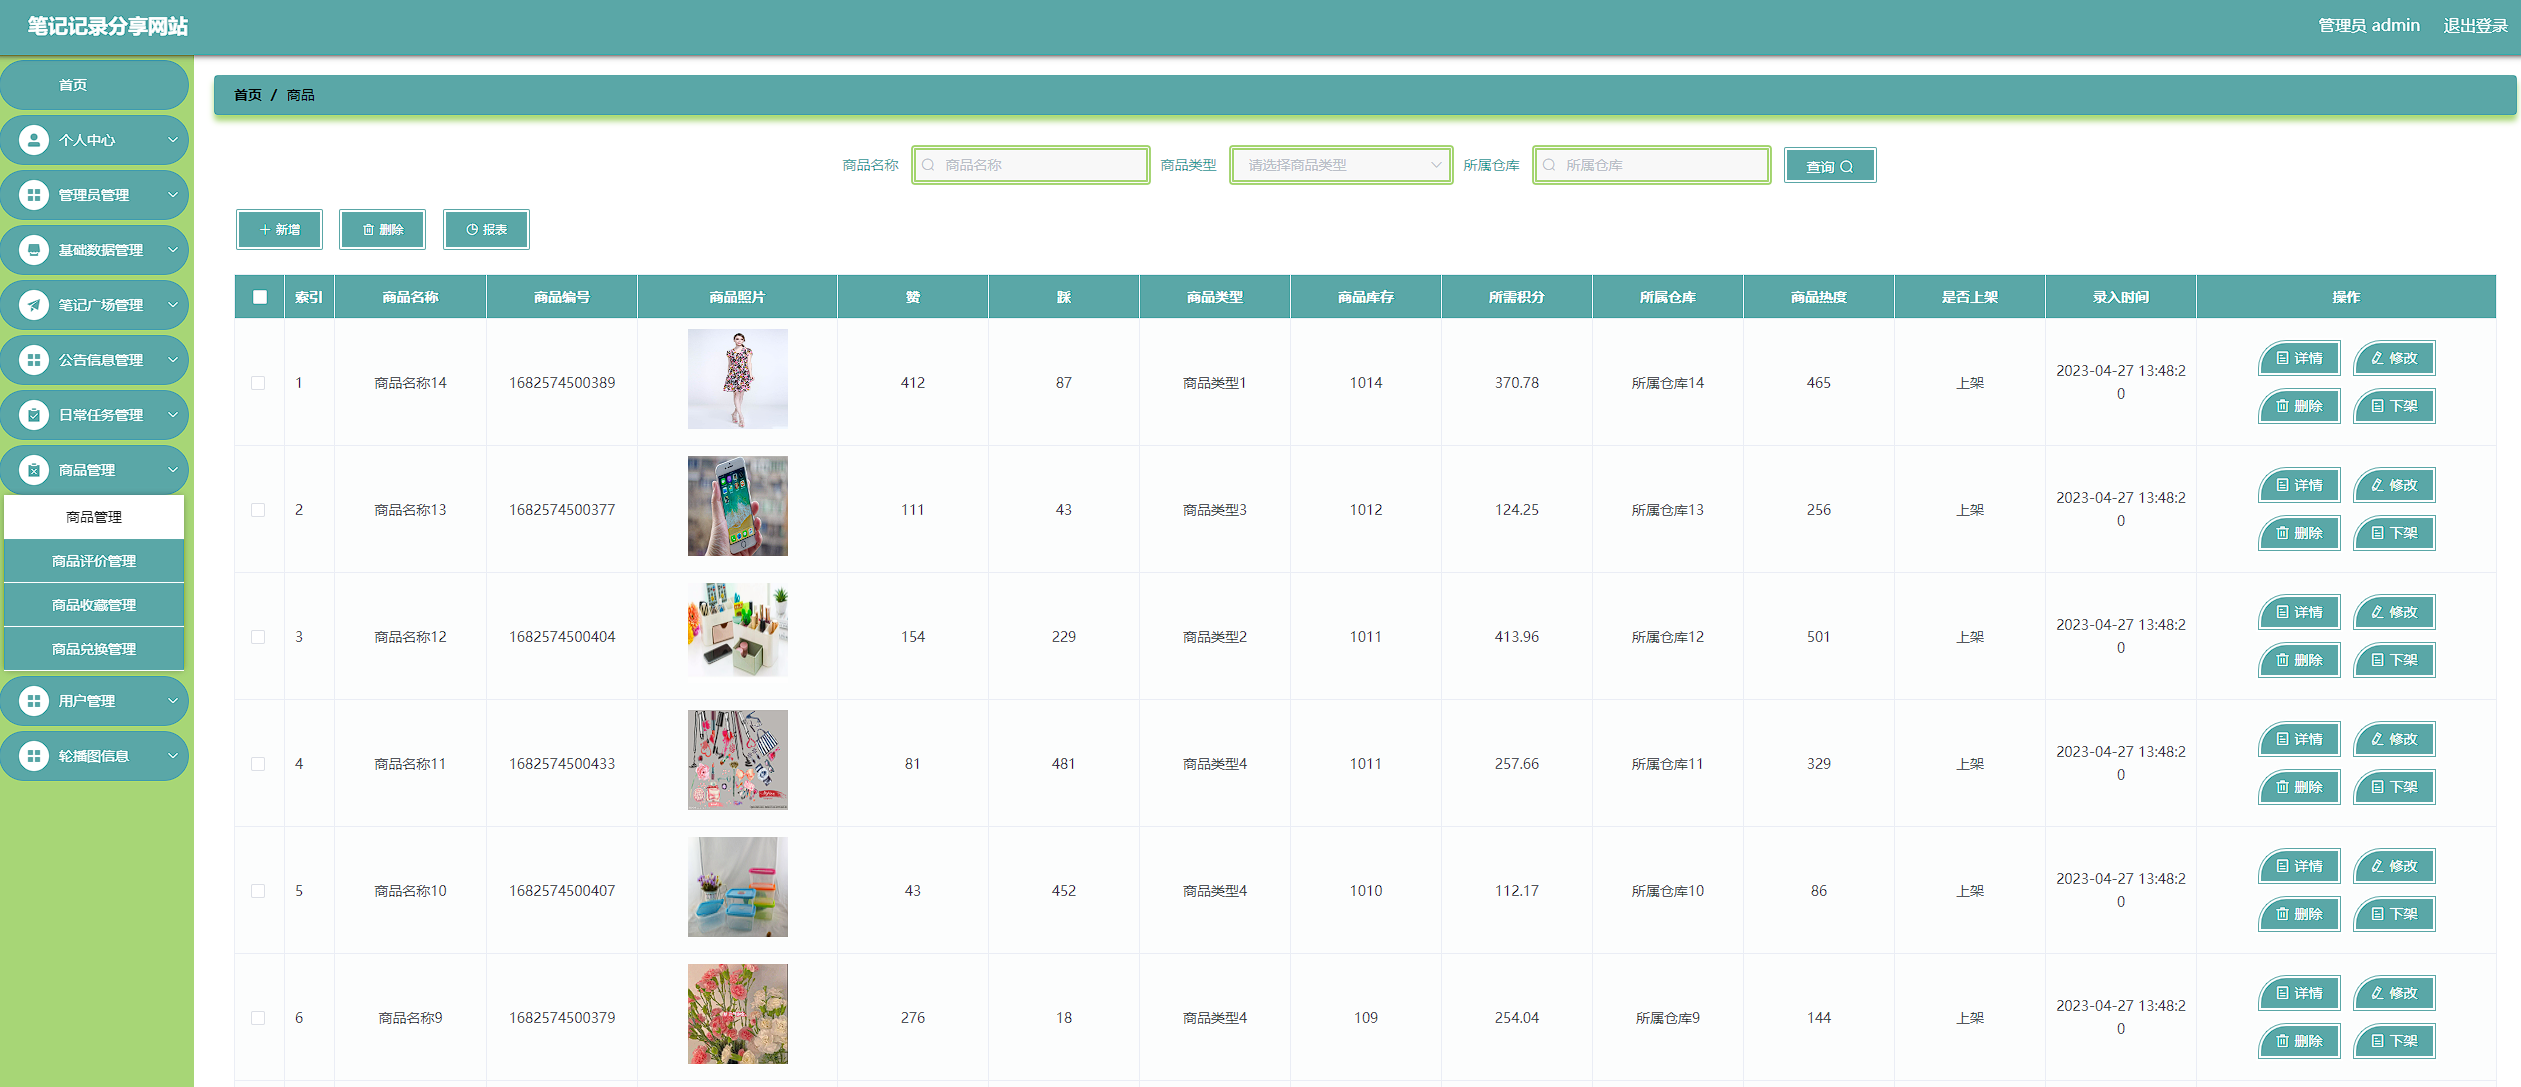
Task: Click the 日常任务管理 clipboard icon
Action: pyautogui.click(x=34, y=415)
